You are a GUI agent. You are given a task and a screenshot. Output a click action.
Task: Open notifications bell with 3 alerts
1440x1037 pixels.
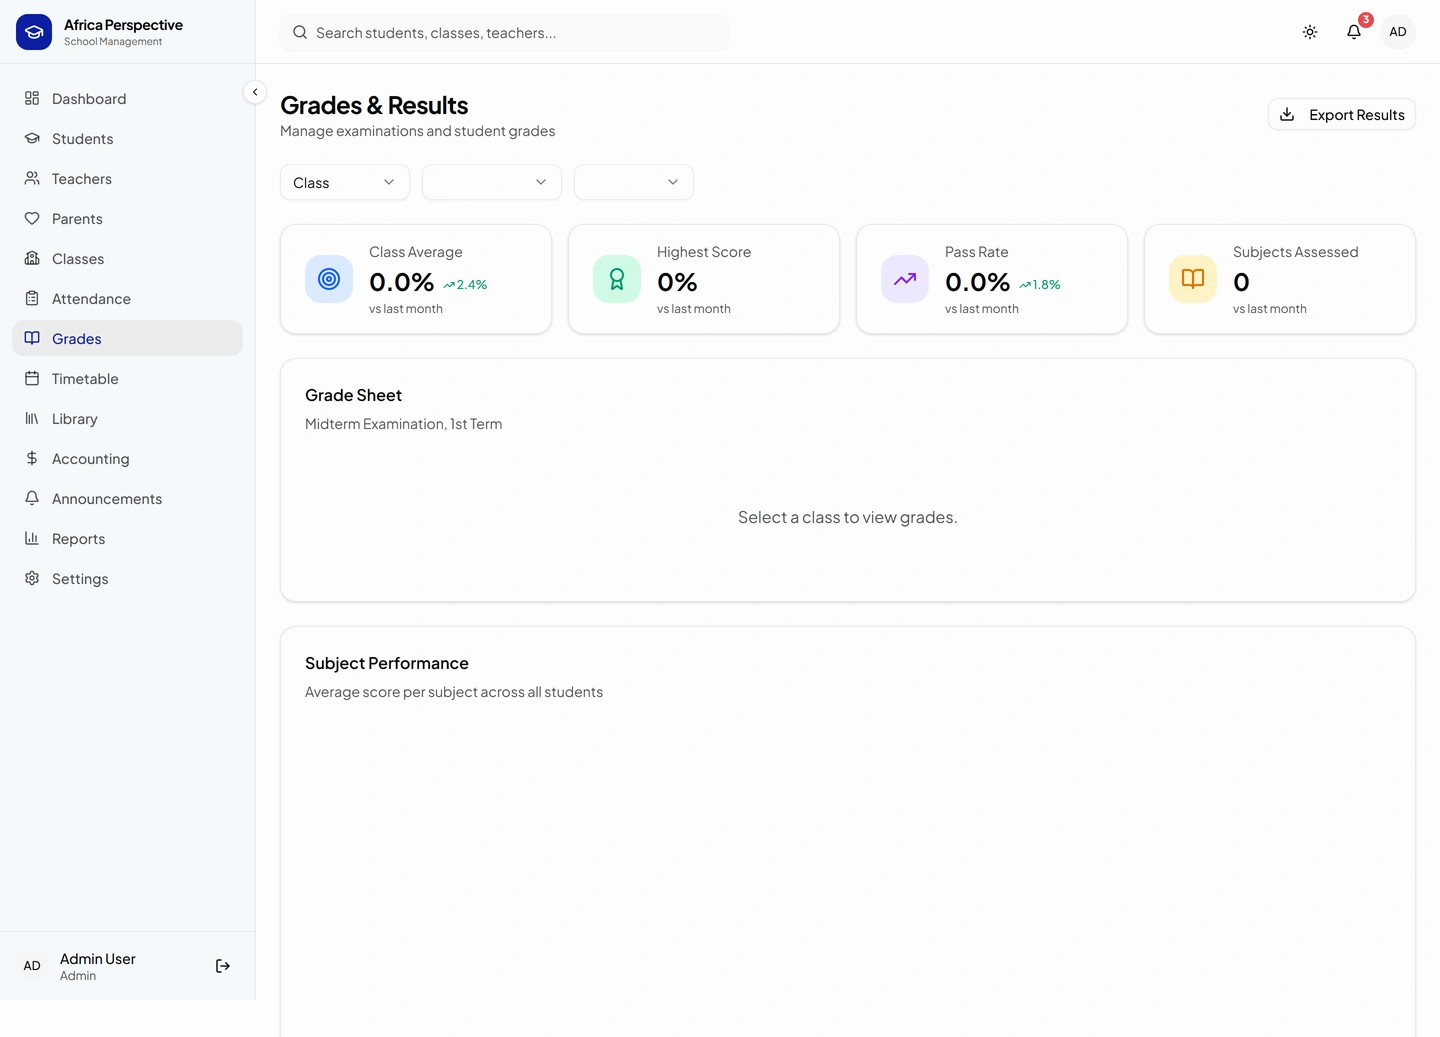[1354, 32]
